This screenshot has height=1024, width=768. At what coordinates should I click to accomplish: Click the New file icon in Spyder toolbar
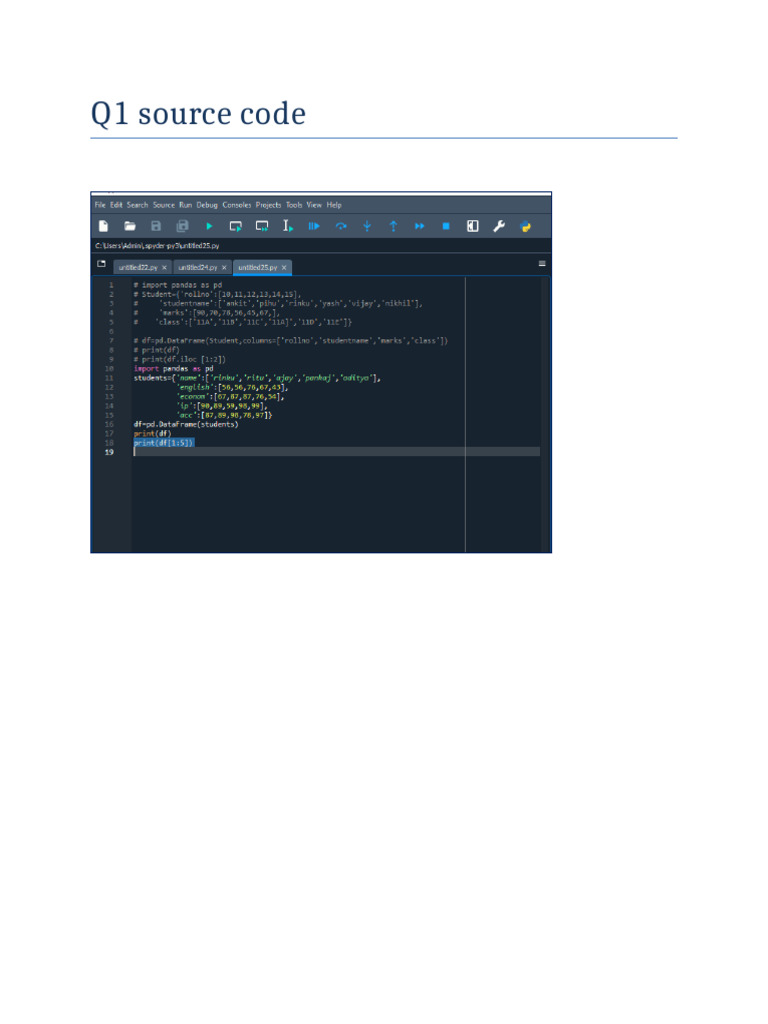point(103,226)
